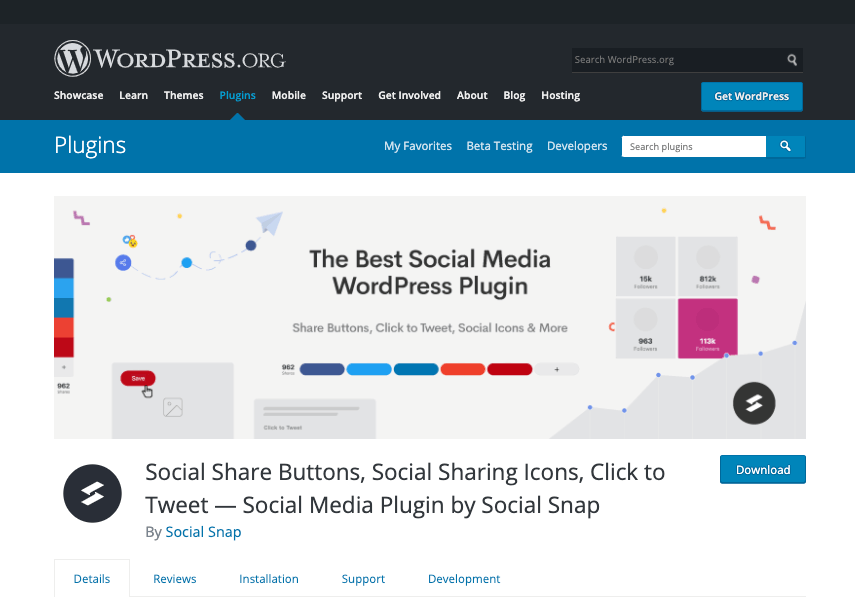
Task: Open the Development tab
Action: tap(464, 579)
